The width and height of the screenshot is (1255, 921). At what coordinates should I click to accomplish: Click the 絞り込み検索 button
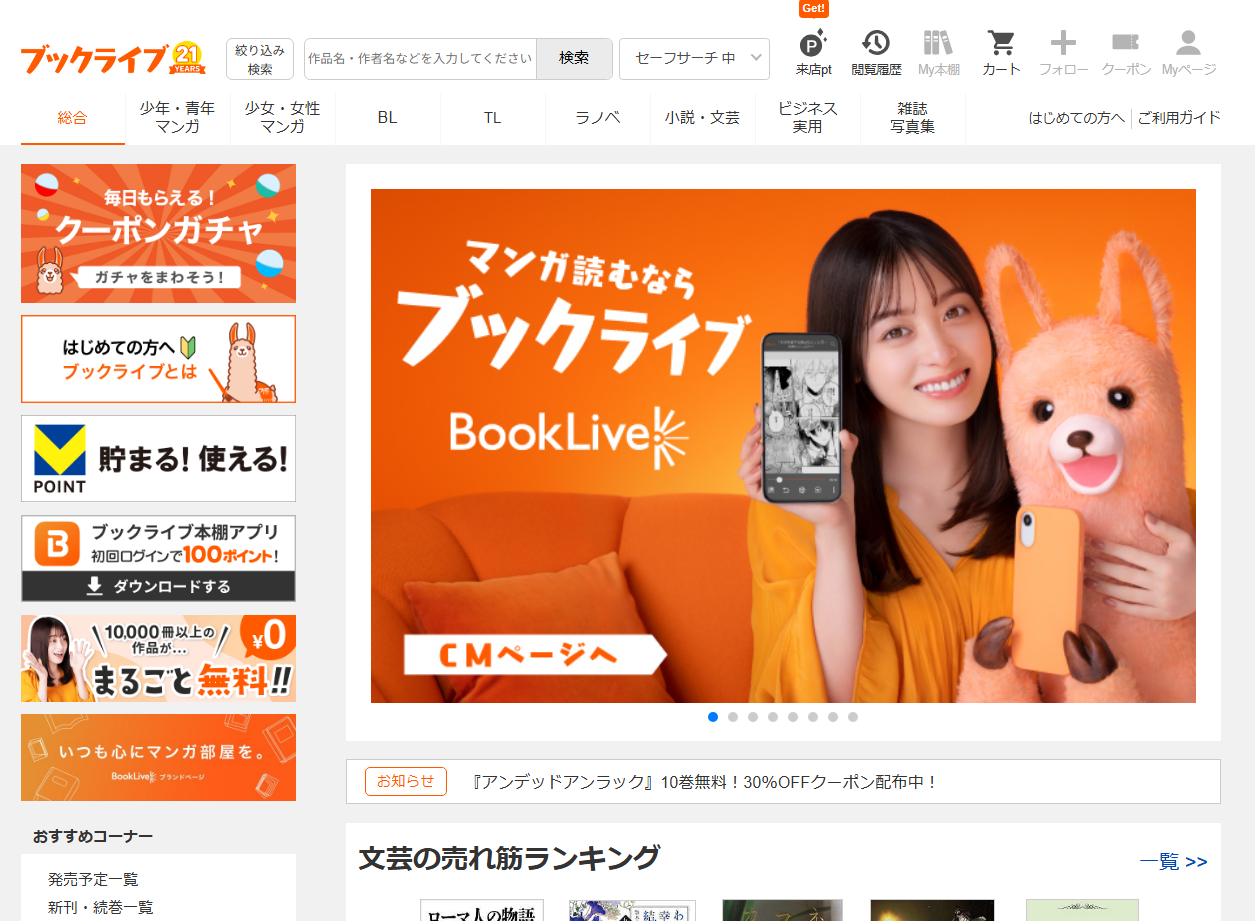pos(260,59)
